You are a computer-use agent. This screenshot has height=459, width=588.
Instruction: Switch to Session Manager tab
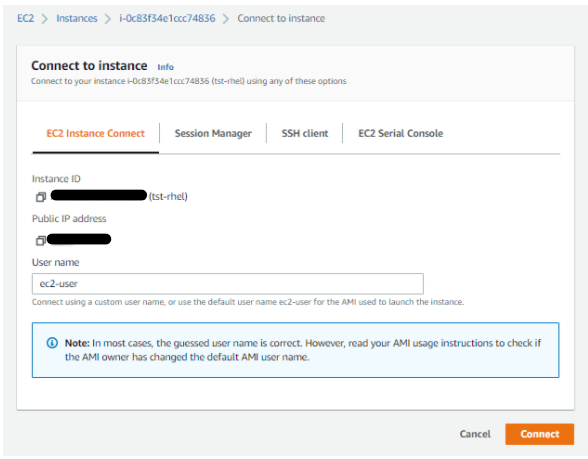tap(213, 134)
